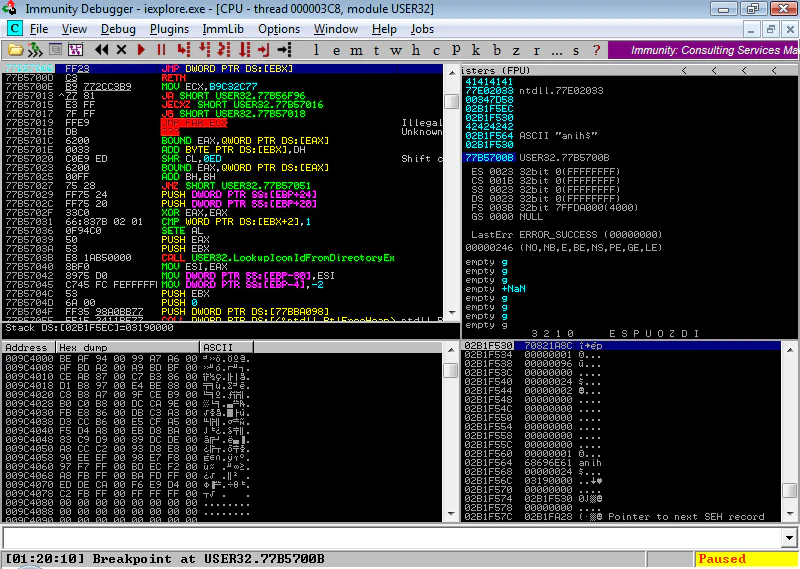Image resolution: width=800 pixels, height=569 pixels.
Task: Click the Python shell snake icon
Action: point(35,50)
